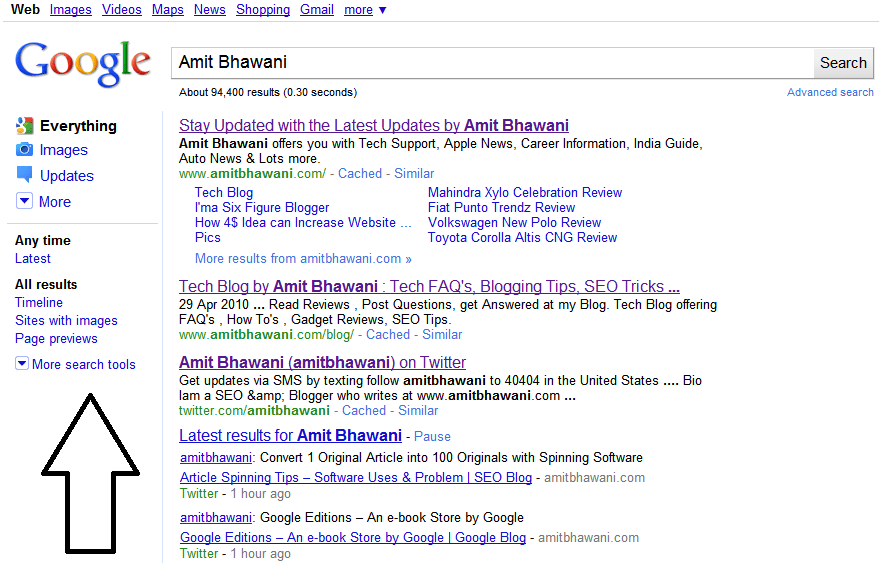Open Shopping from the top navigation

pos(263,10)
